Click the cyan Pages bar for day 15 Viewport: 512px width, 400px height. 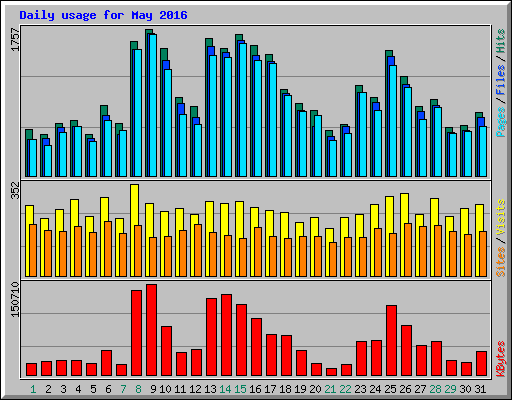(243, 110)
